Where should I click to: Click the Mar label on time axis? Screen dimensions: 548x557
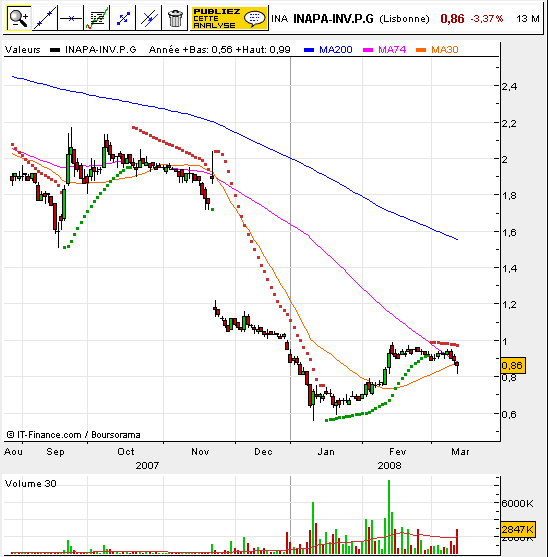(460, 452)
